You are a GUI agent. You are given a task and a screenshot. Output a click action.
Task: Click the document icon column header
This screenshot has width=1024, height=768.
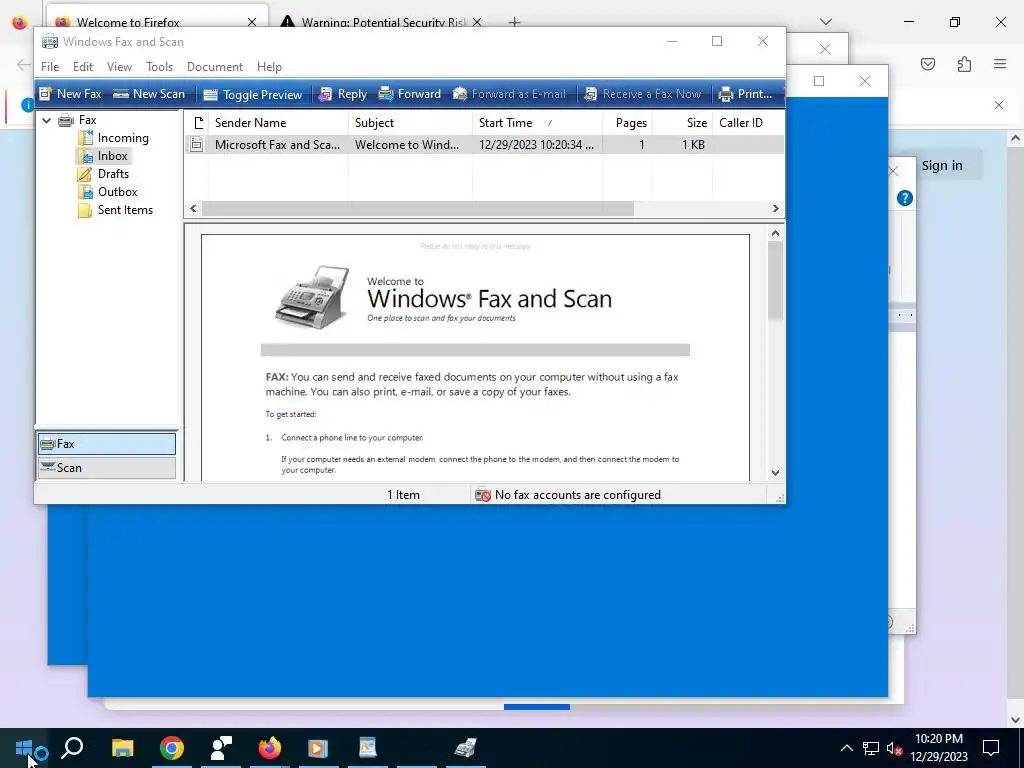click(x=198, y=123)
